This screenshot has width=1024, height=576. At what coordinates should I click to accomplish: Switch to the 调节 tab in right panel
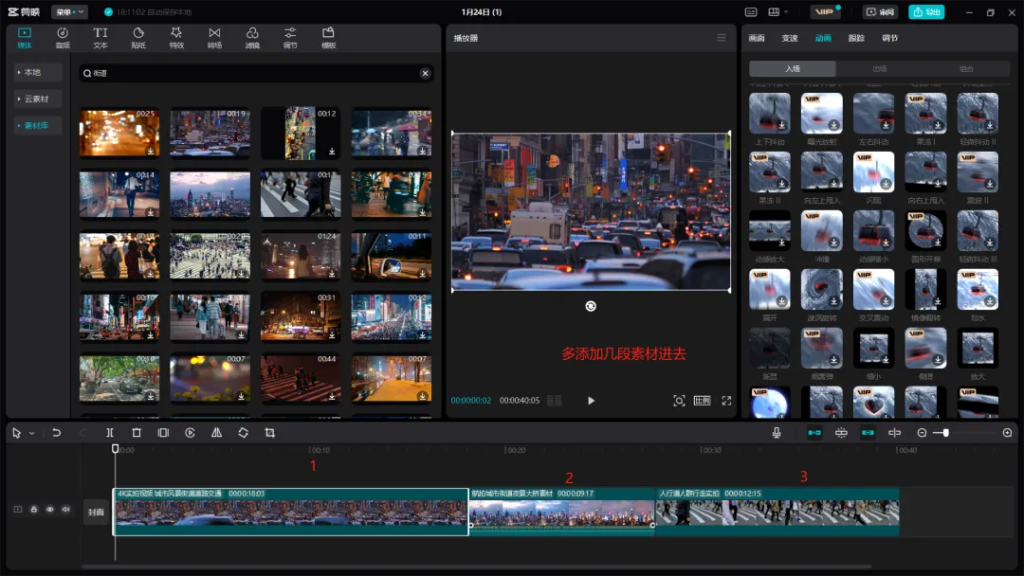[x=889, y=38]
